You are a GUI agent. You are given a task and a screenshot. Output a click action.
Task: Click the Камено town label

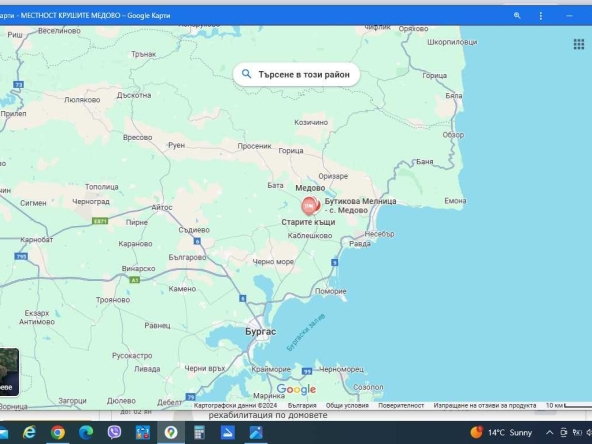tap(182, 289)
